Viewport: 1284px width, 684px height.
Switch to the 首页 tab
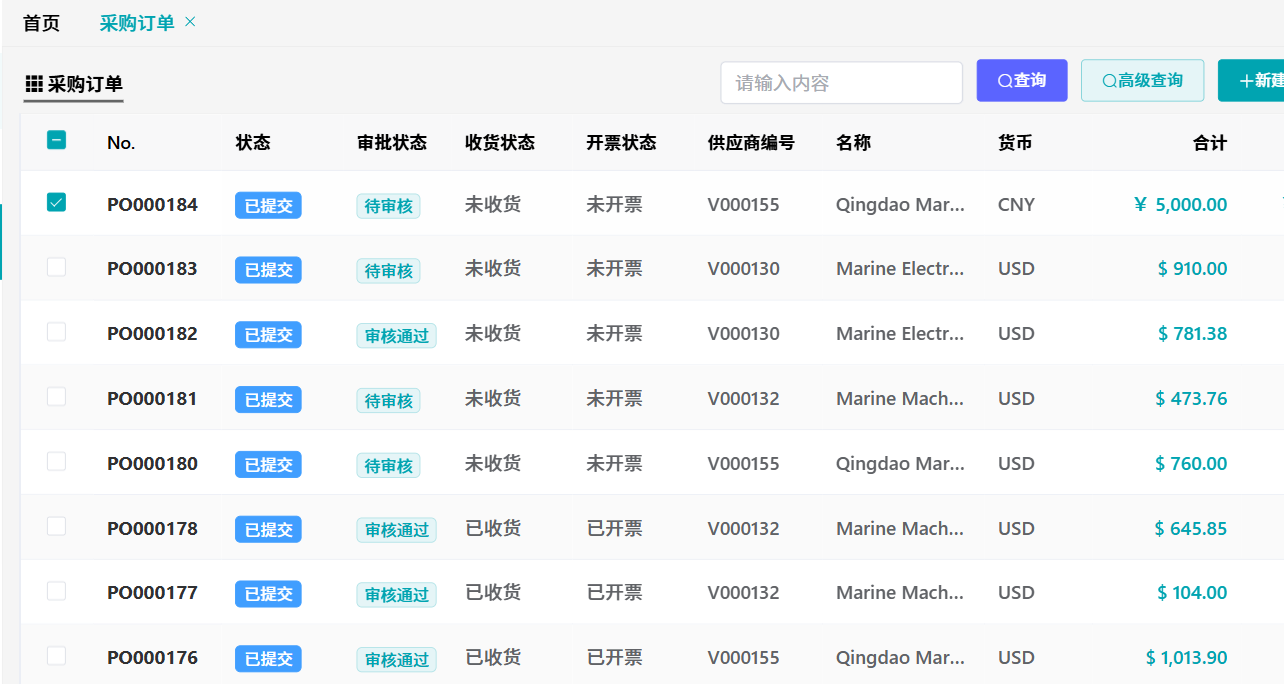point(42,23)
